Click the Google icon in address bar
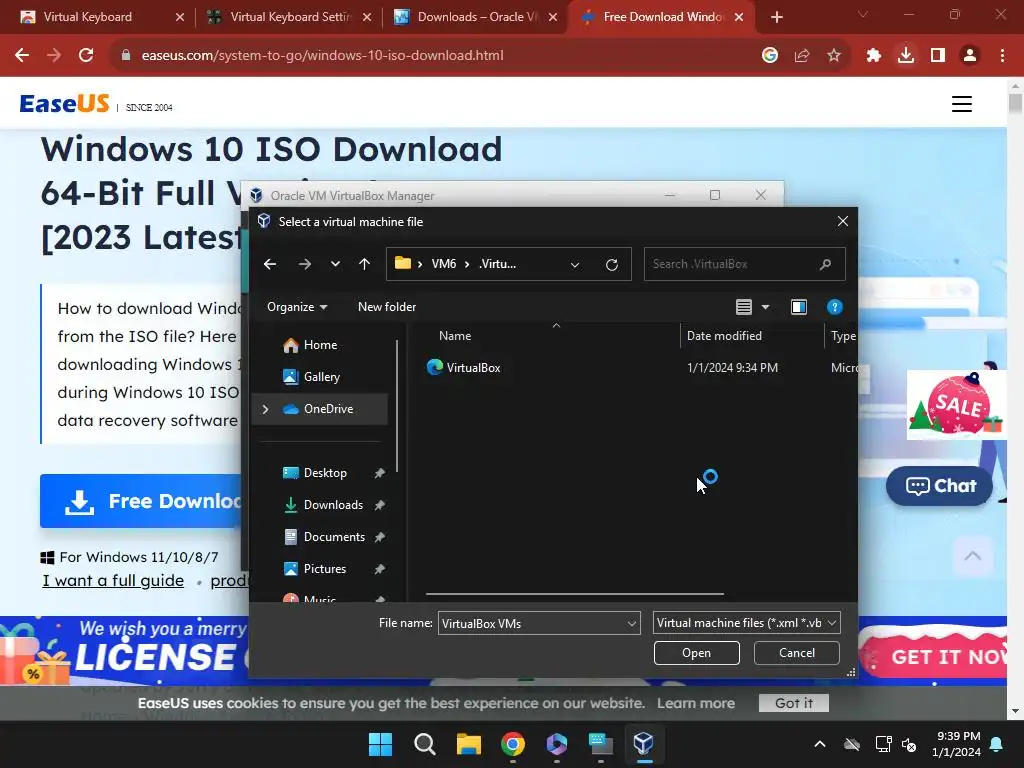Screen dimensions: 1024x768 tap(770, 55)
